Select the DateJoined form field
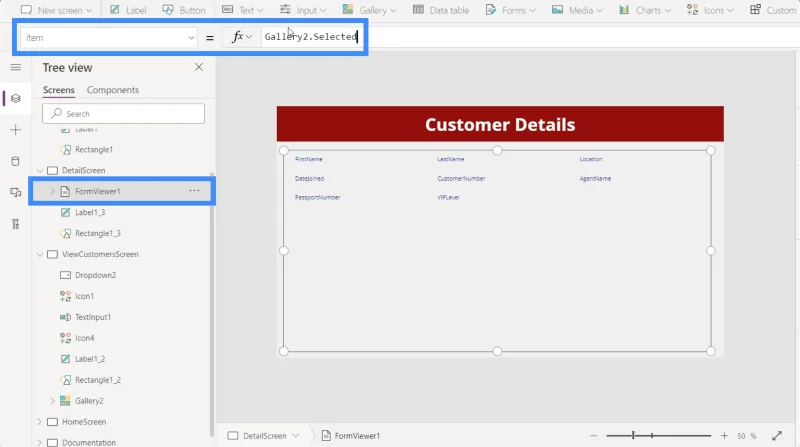 point(309,179)
